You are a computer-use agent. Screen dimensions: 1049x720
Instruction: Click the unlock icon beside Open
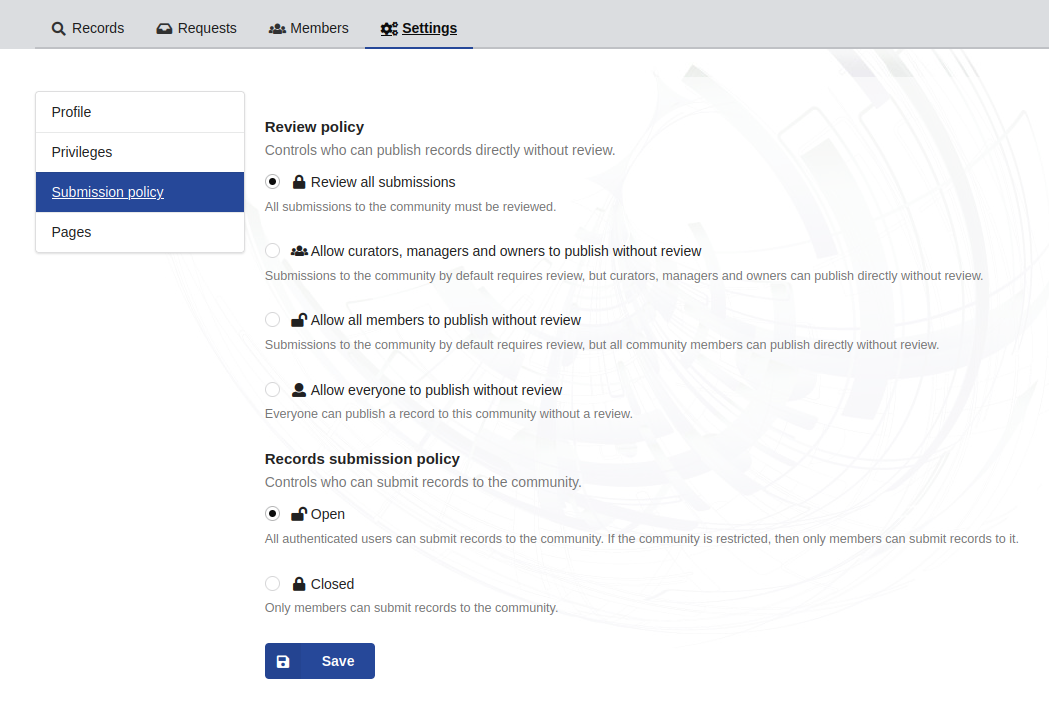pyautogui.click(x=297, y=513)
